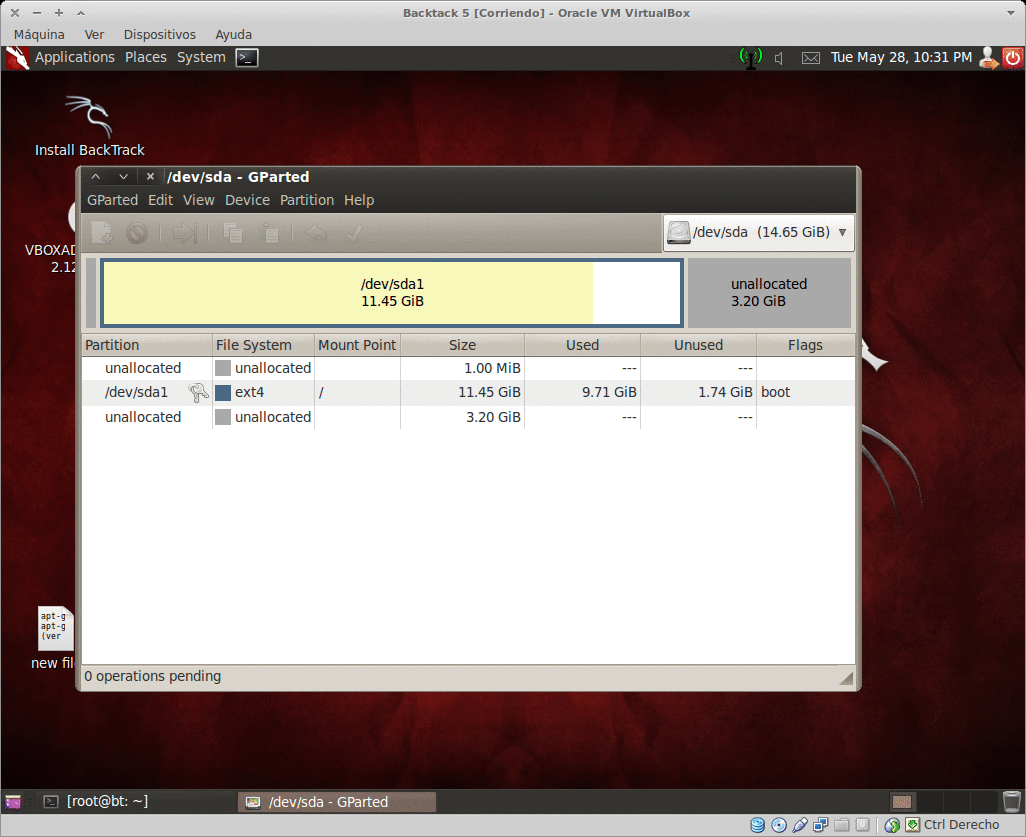
Task: Click the VirtualBox USB devices status icon
Action: tap(800, 825)
